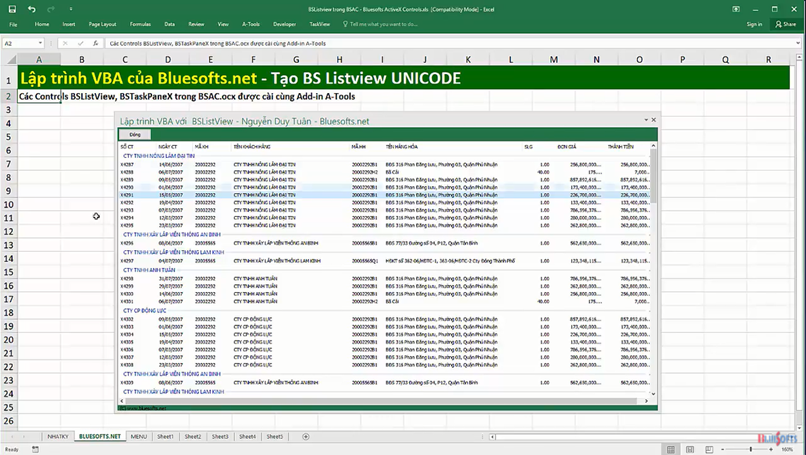Viewport: 806px width, 455px height.
Task: Open the Developer ribbon tab
Action: click(284, 24)
